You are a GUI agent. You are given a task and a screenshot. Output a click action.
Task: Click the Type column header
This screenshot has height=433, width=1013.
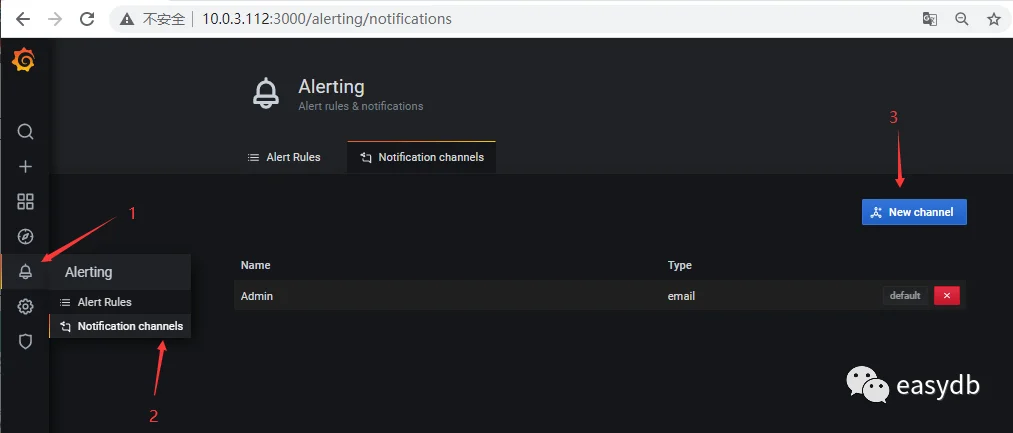coord(680,265)
